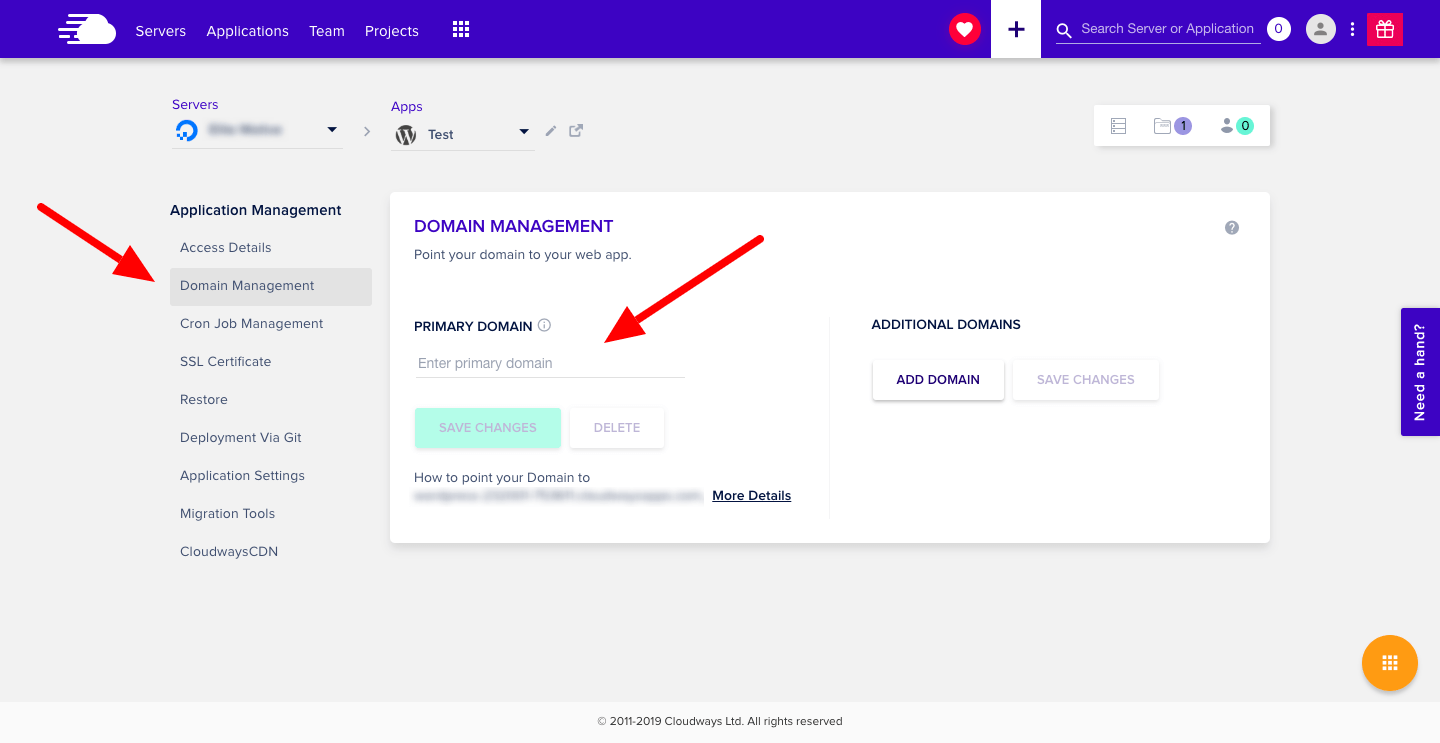Screen dimensions: 1440x743
Task: Click the red heart favorites icon
Action: coord(964,29)
